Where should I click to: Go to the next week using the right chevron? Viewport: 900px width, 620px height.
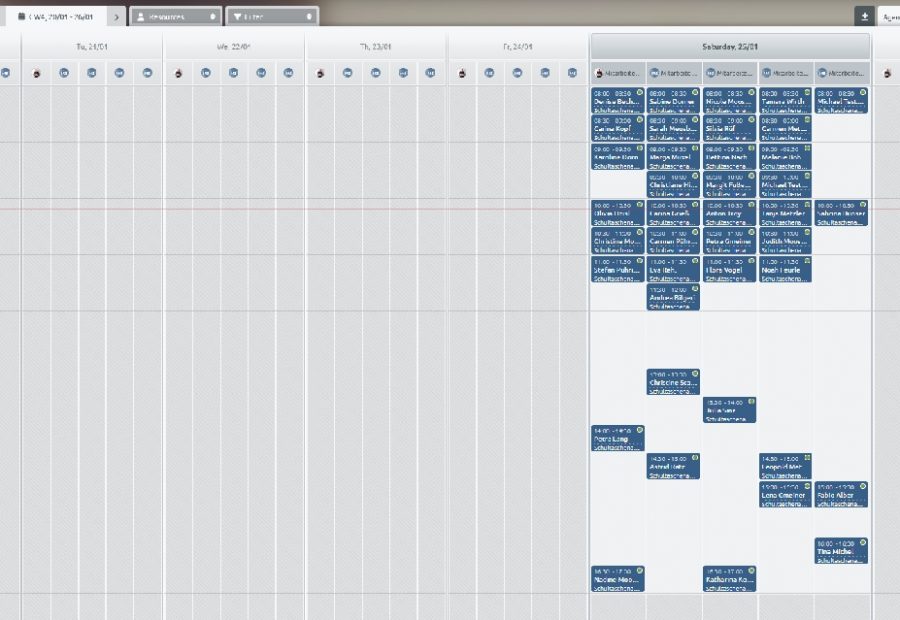pos(116,17)
